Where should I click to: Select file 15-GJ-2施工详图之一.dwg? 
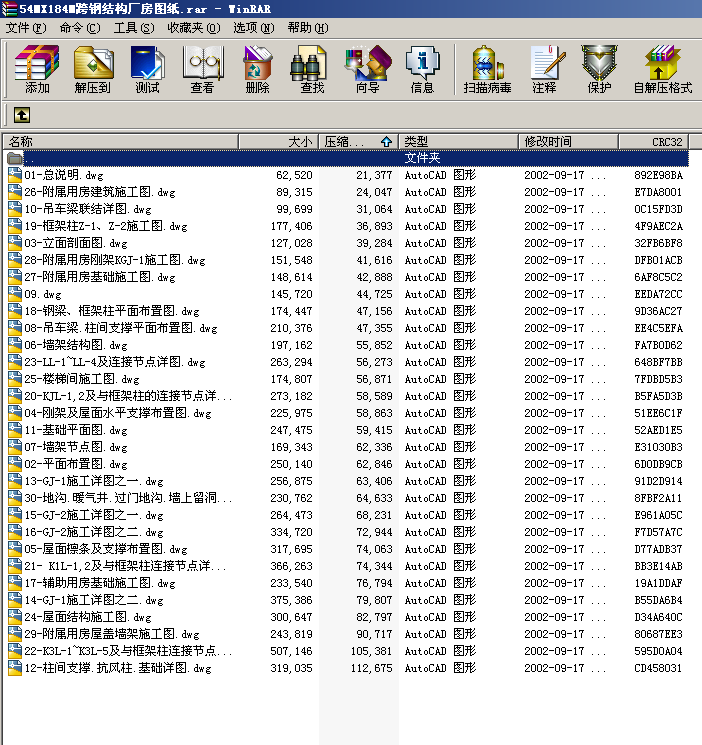tap(94, 515)
